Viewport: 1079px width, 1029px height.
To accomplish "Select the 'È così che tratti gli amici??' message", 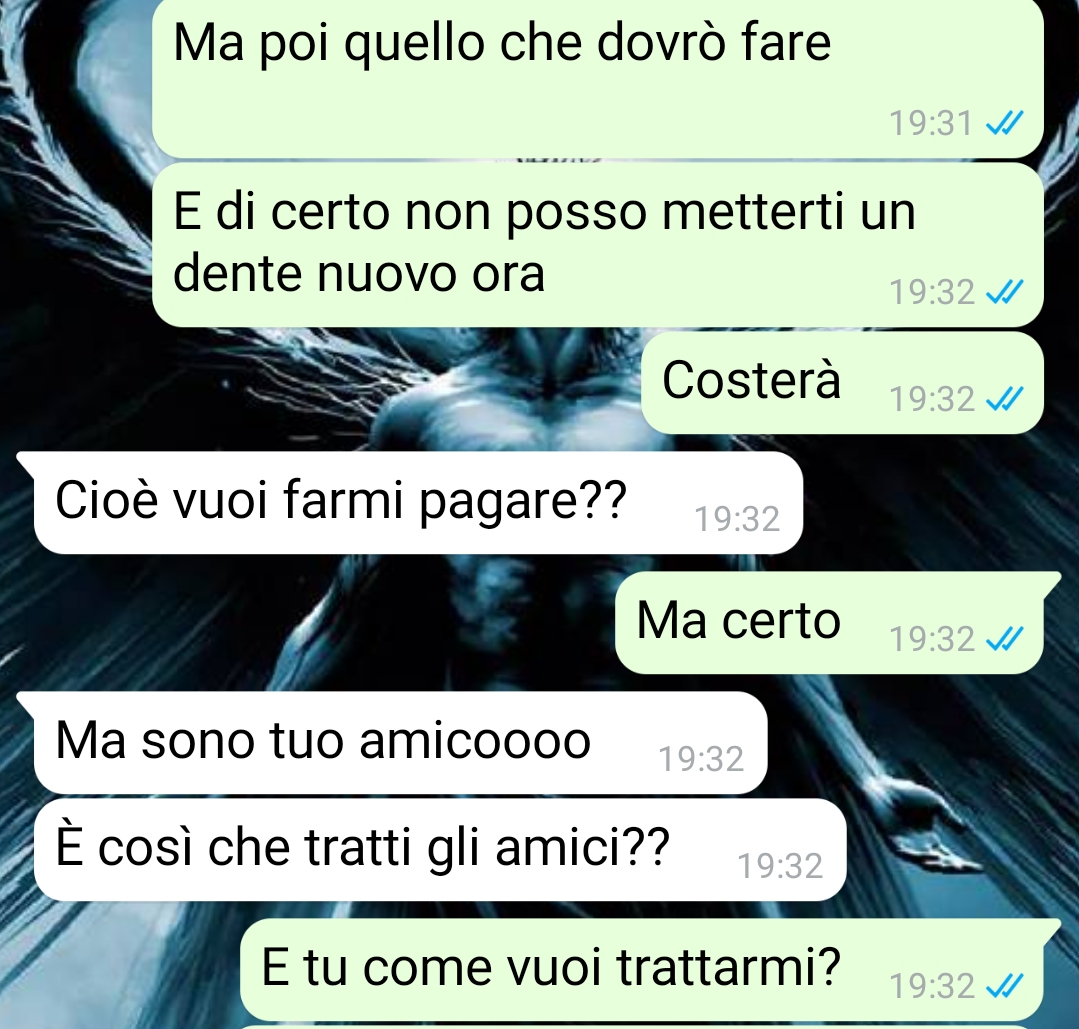I will [x=440, y=850].
